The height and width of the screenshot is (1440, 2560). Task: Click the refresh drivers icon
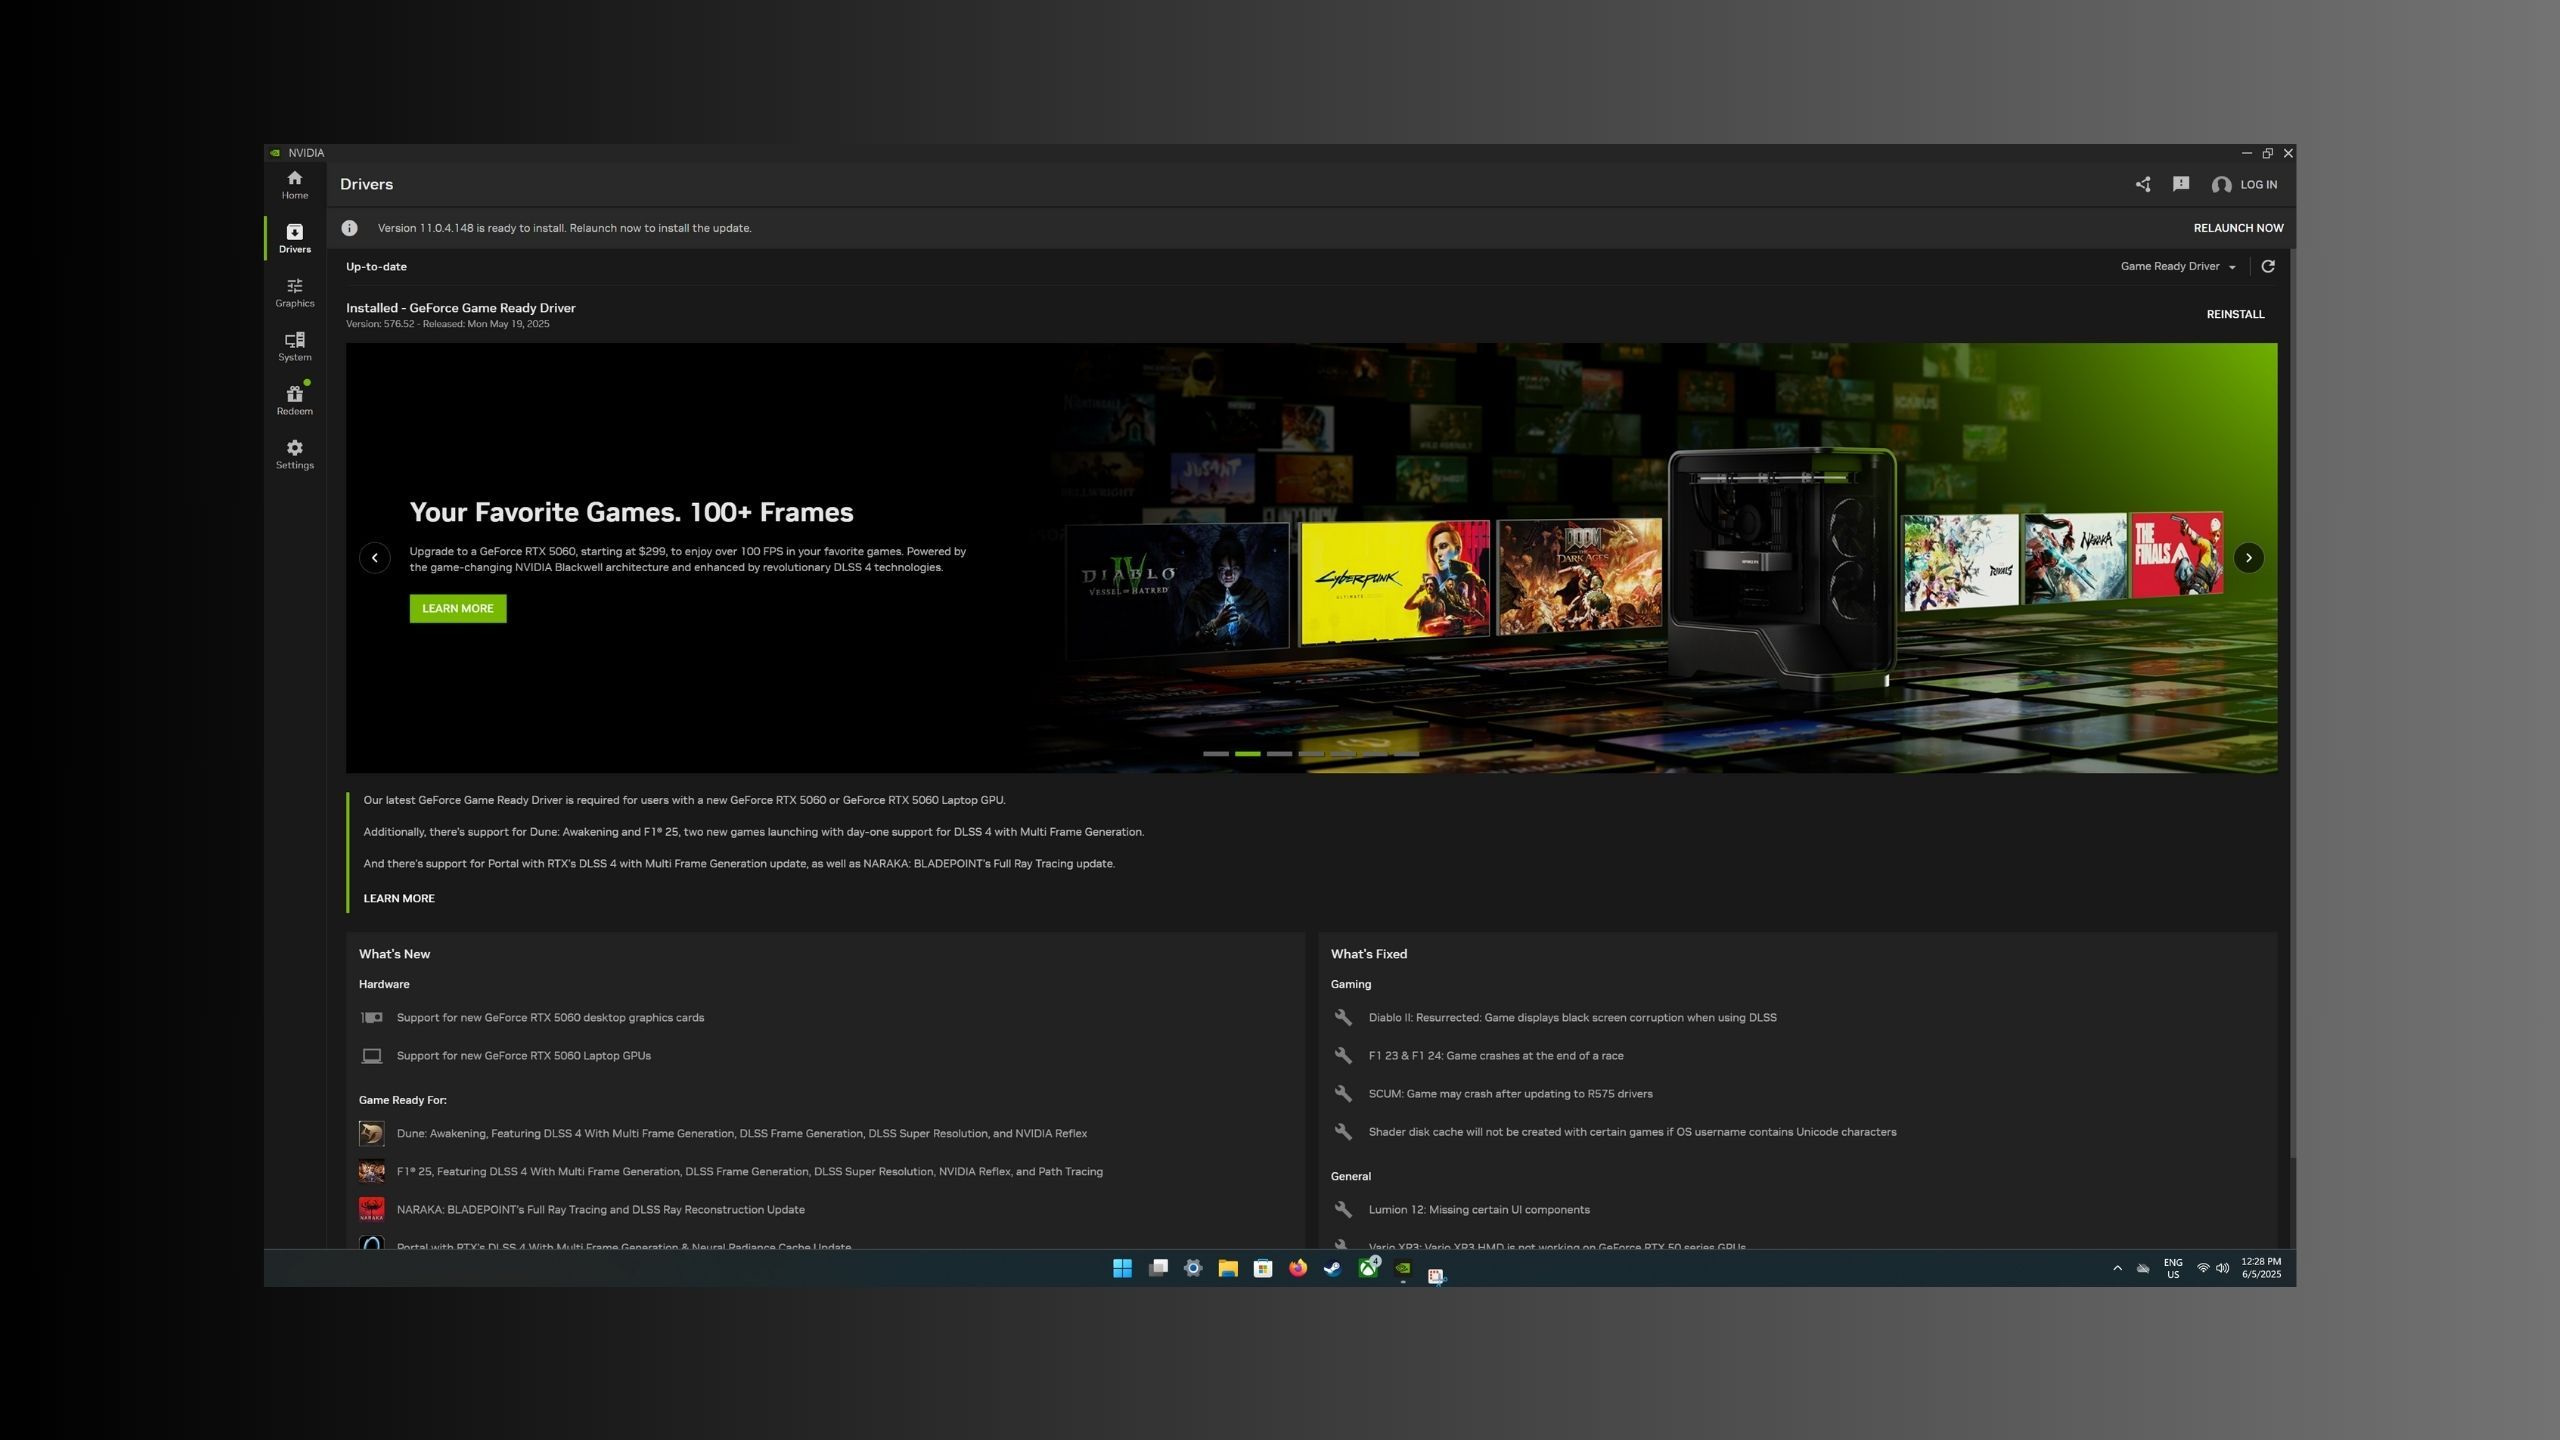click(2268, 266)
